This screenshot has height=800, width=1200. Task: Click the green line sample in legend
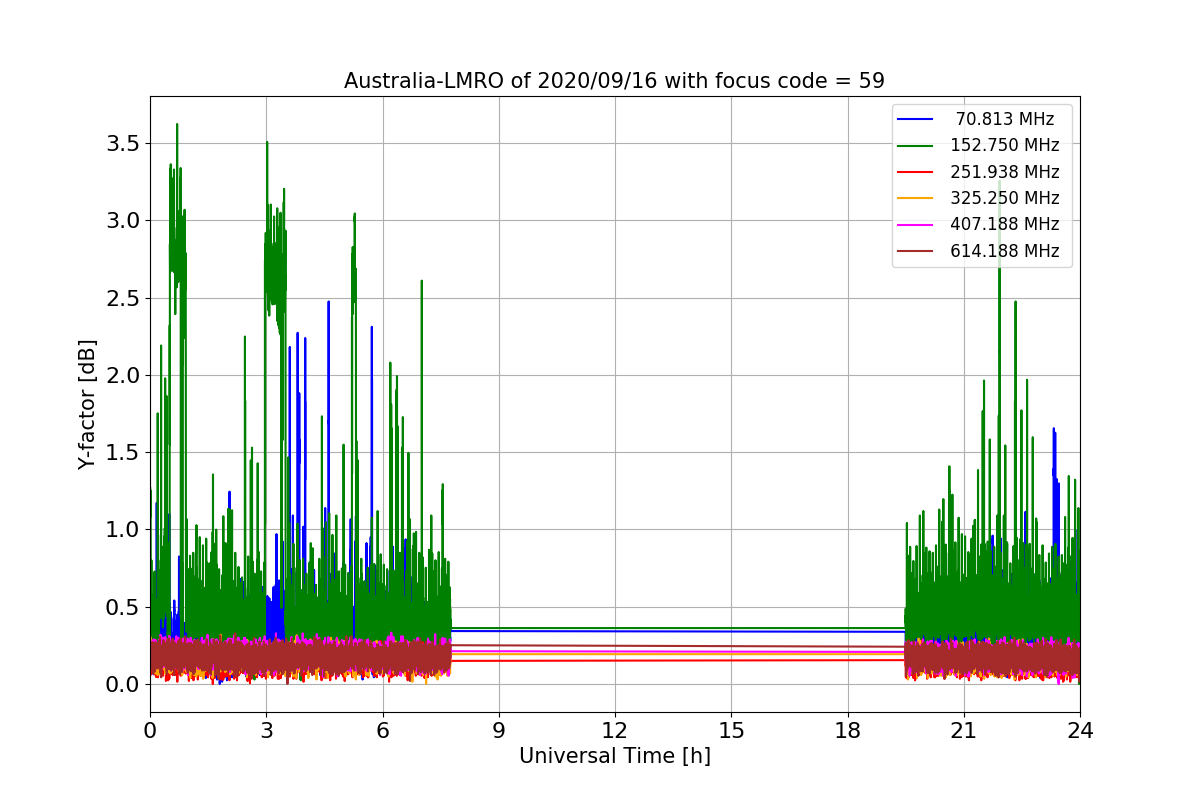(x=916, y=146)
